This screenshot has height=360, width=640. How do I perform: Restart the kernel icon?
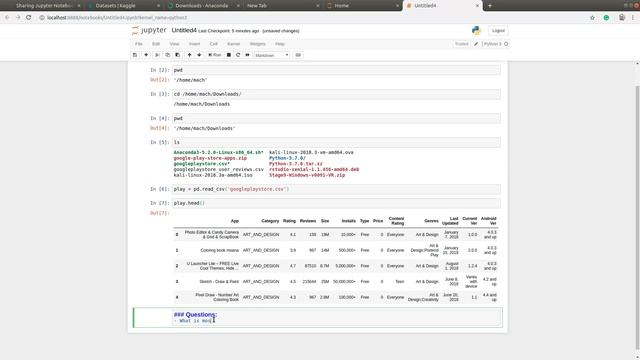238,55
